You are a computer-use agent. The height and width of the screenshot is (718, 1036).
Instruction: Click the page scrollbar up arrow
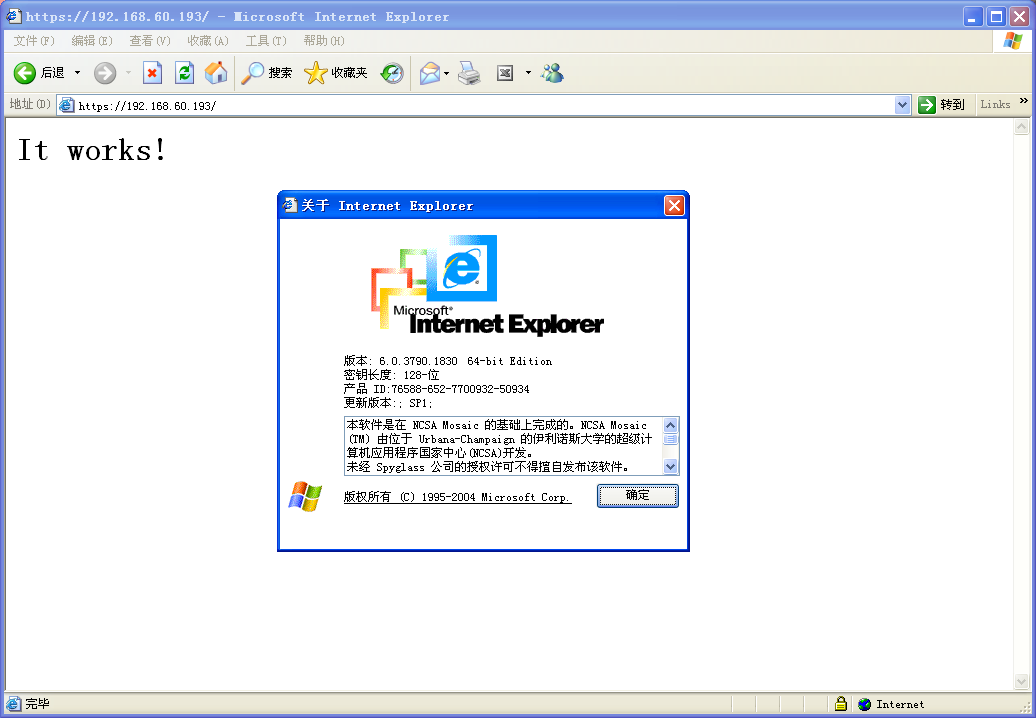[x=1022, y=127]
